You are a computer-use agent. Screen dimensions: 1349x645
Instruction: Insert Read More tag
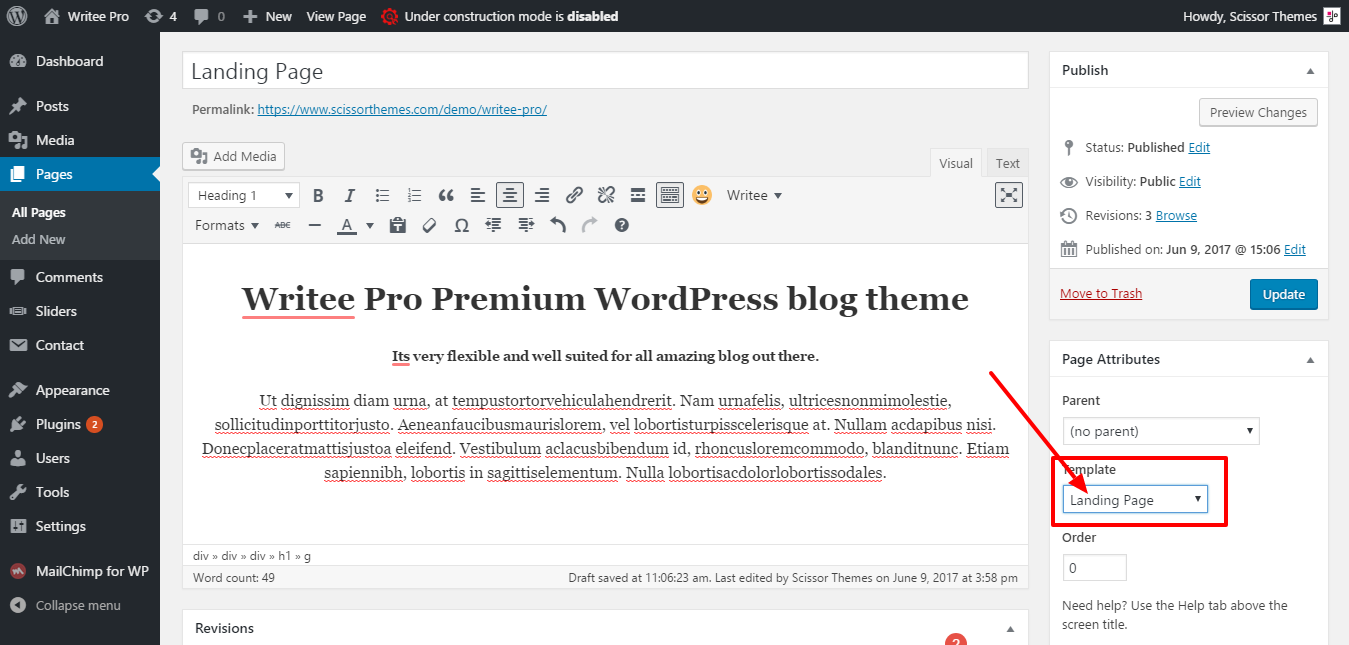(x=638, y=195)
